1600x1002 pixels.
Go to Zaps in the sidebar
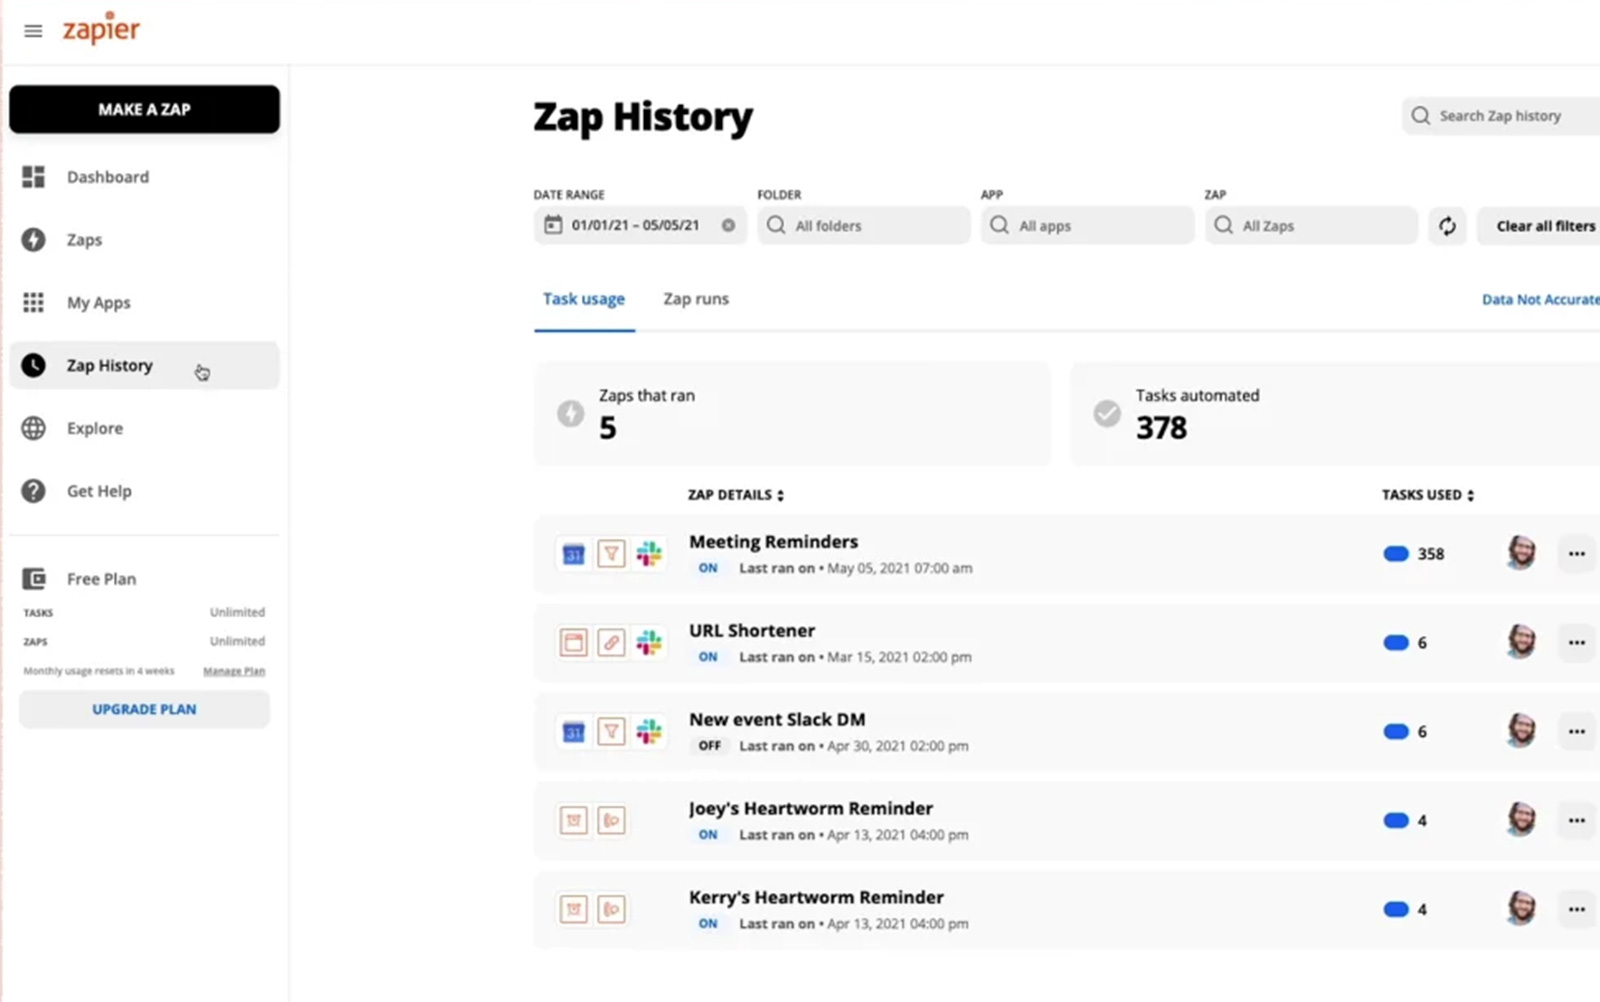144,240
